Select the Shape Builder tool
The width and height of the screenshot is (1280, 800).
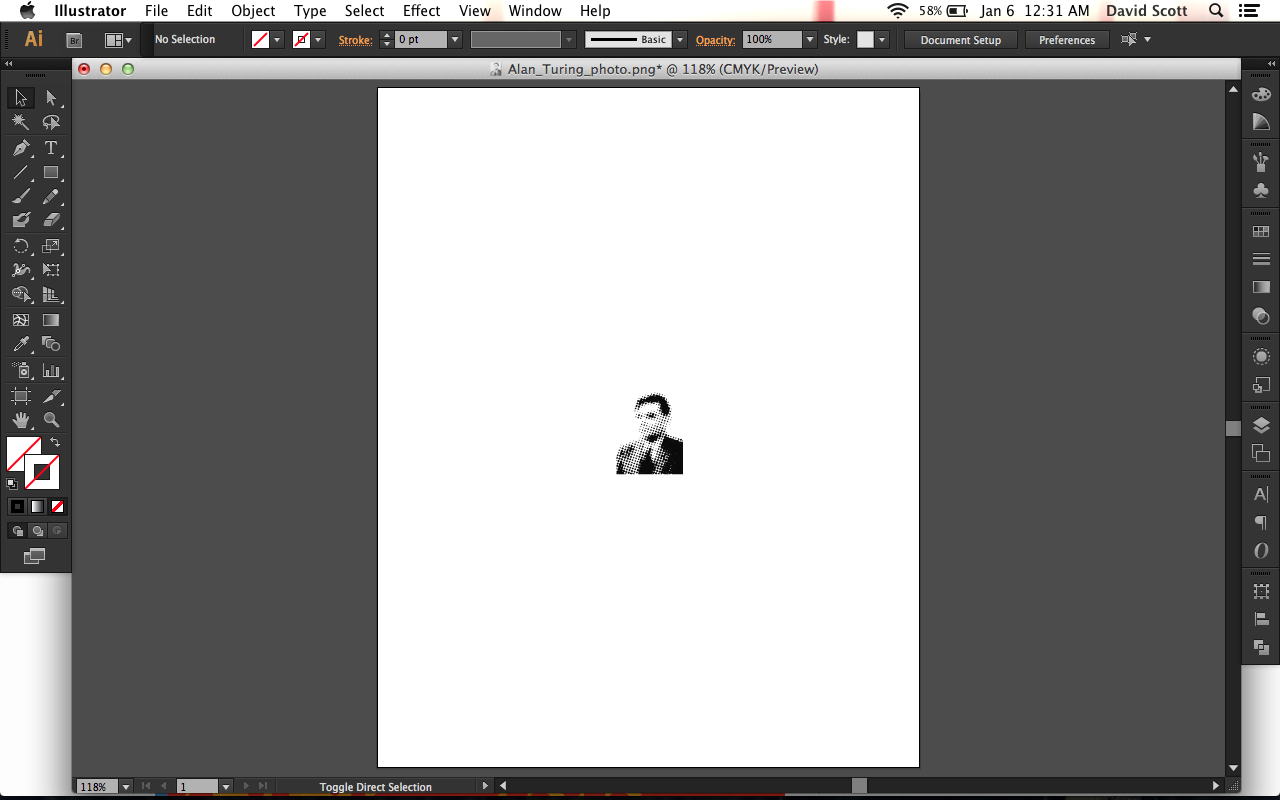click(x=20, y=295)
